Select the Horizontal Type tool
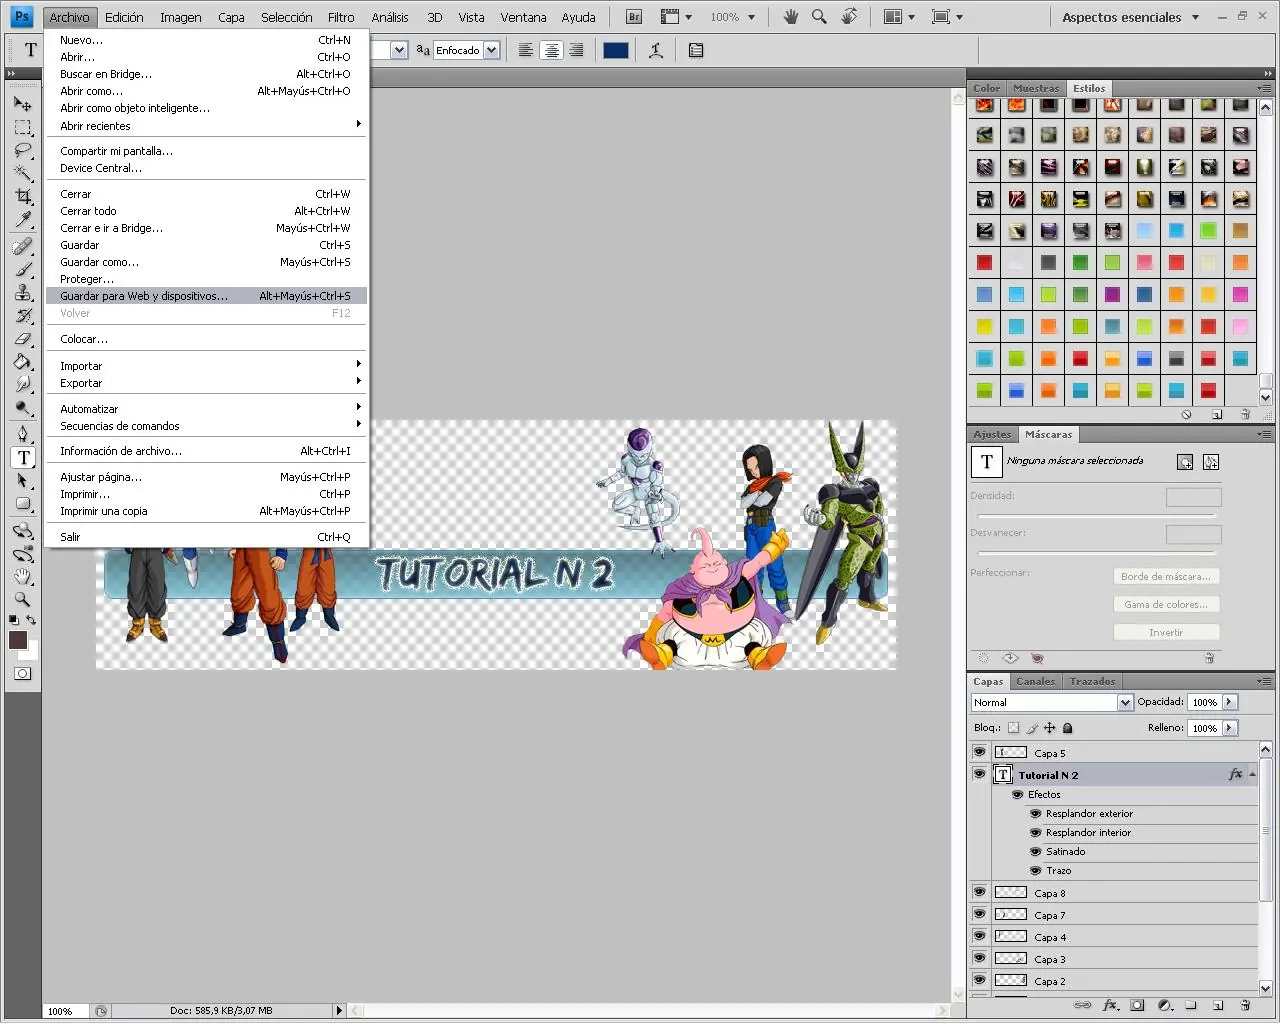 pyautogui.click(x=23, y=457)
